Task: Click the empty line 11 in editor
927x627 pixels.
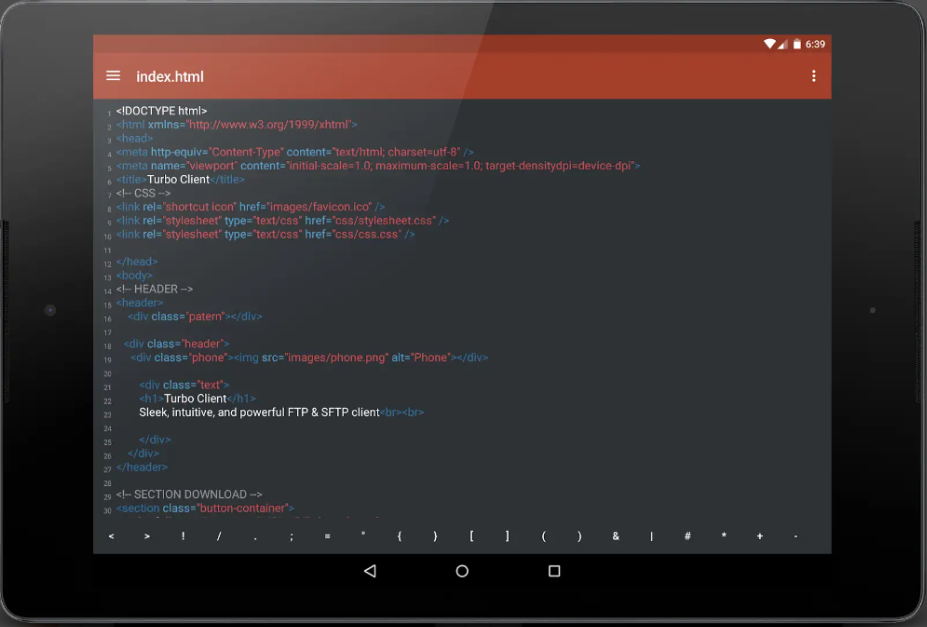Action: (x=461, y=248)
